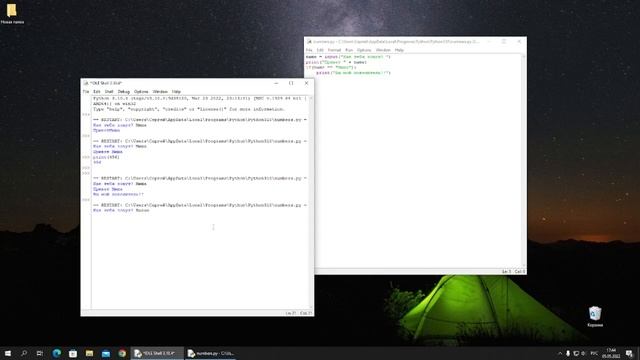Switch the input language indicator
Viewport: 640px width, 360px height.
pos(594,353)
